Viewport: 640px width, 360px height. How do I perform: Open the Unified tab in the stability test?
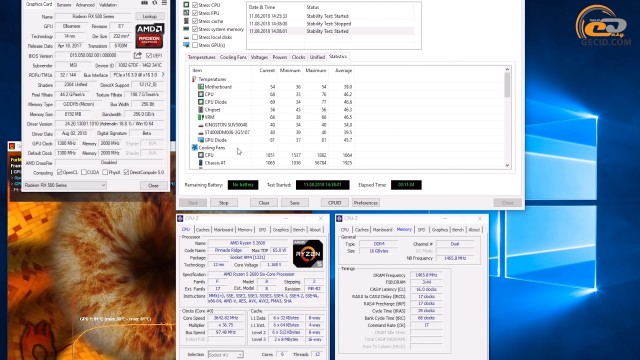tap(317, 57)
